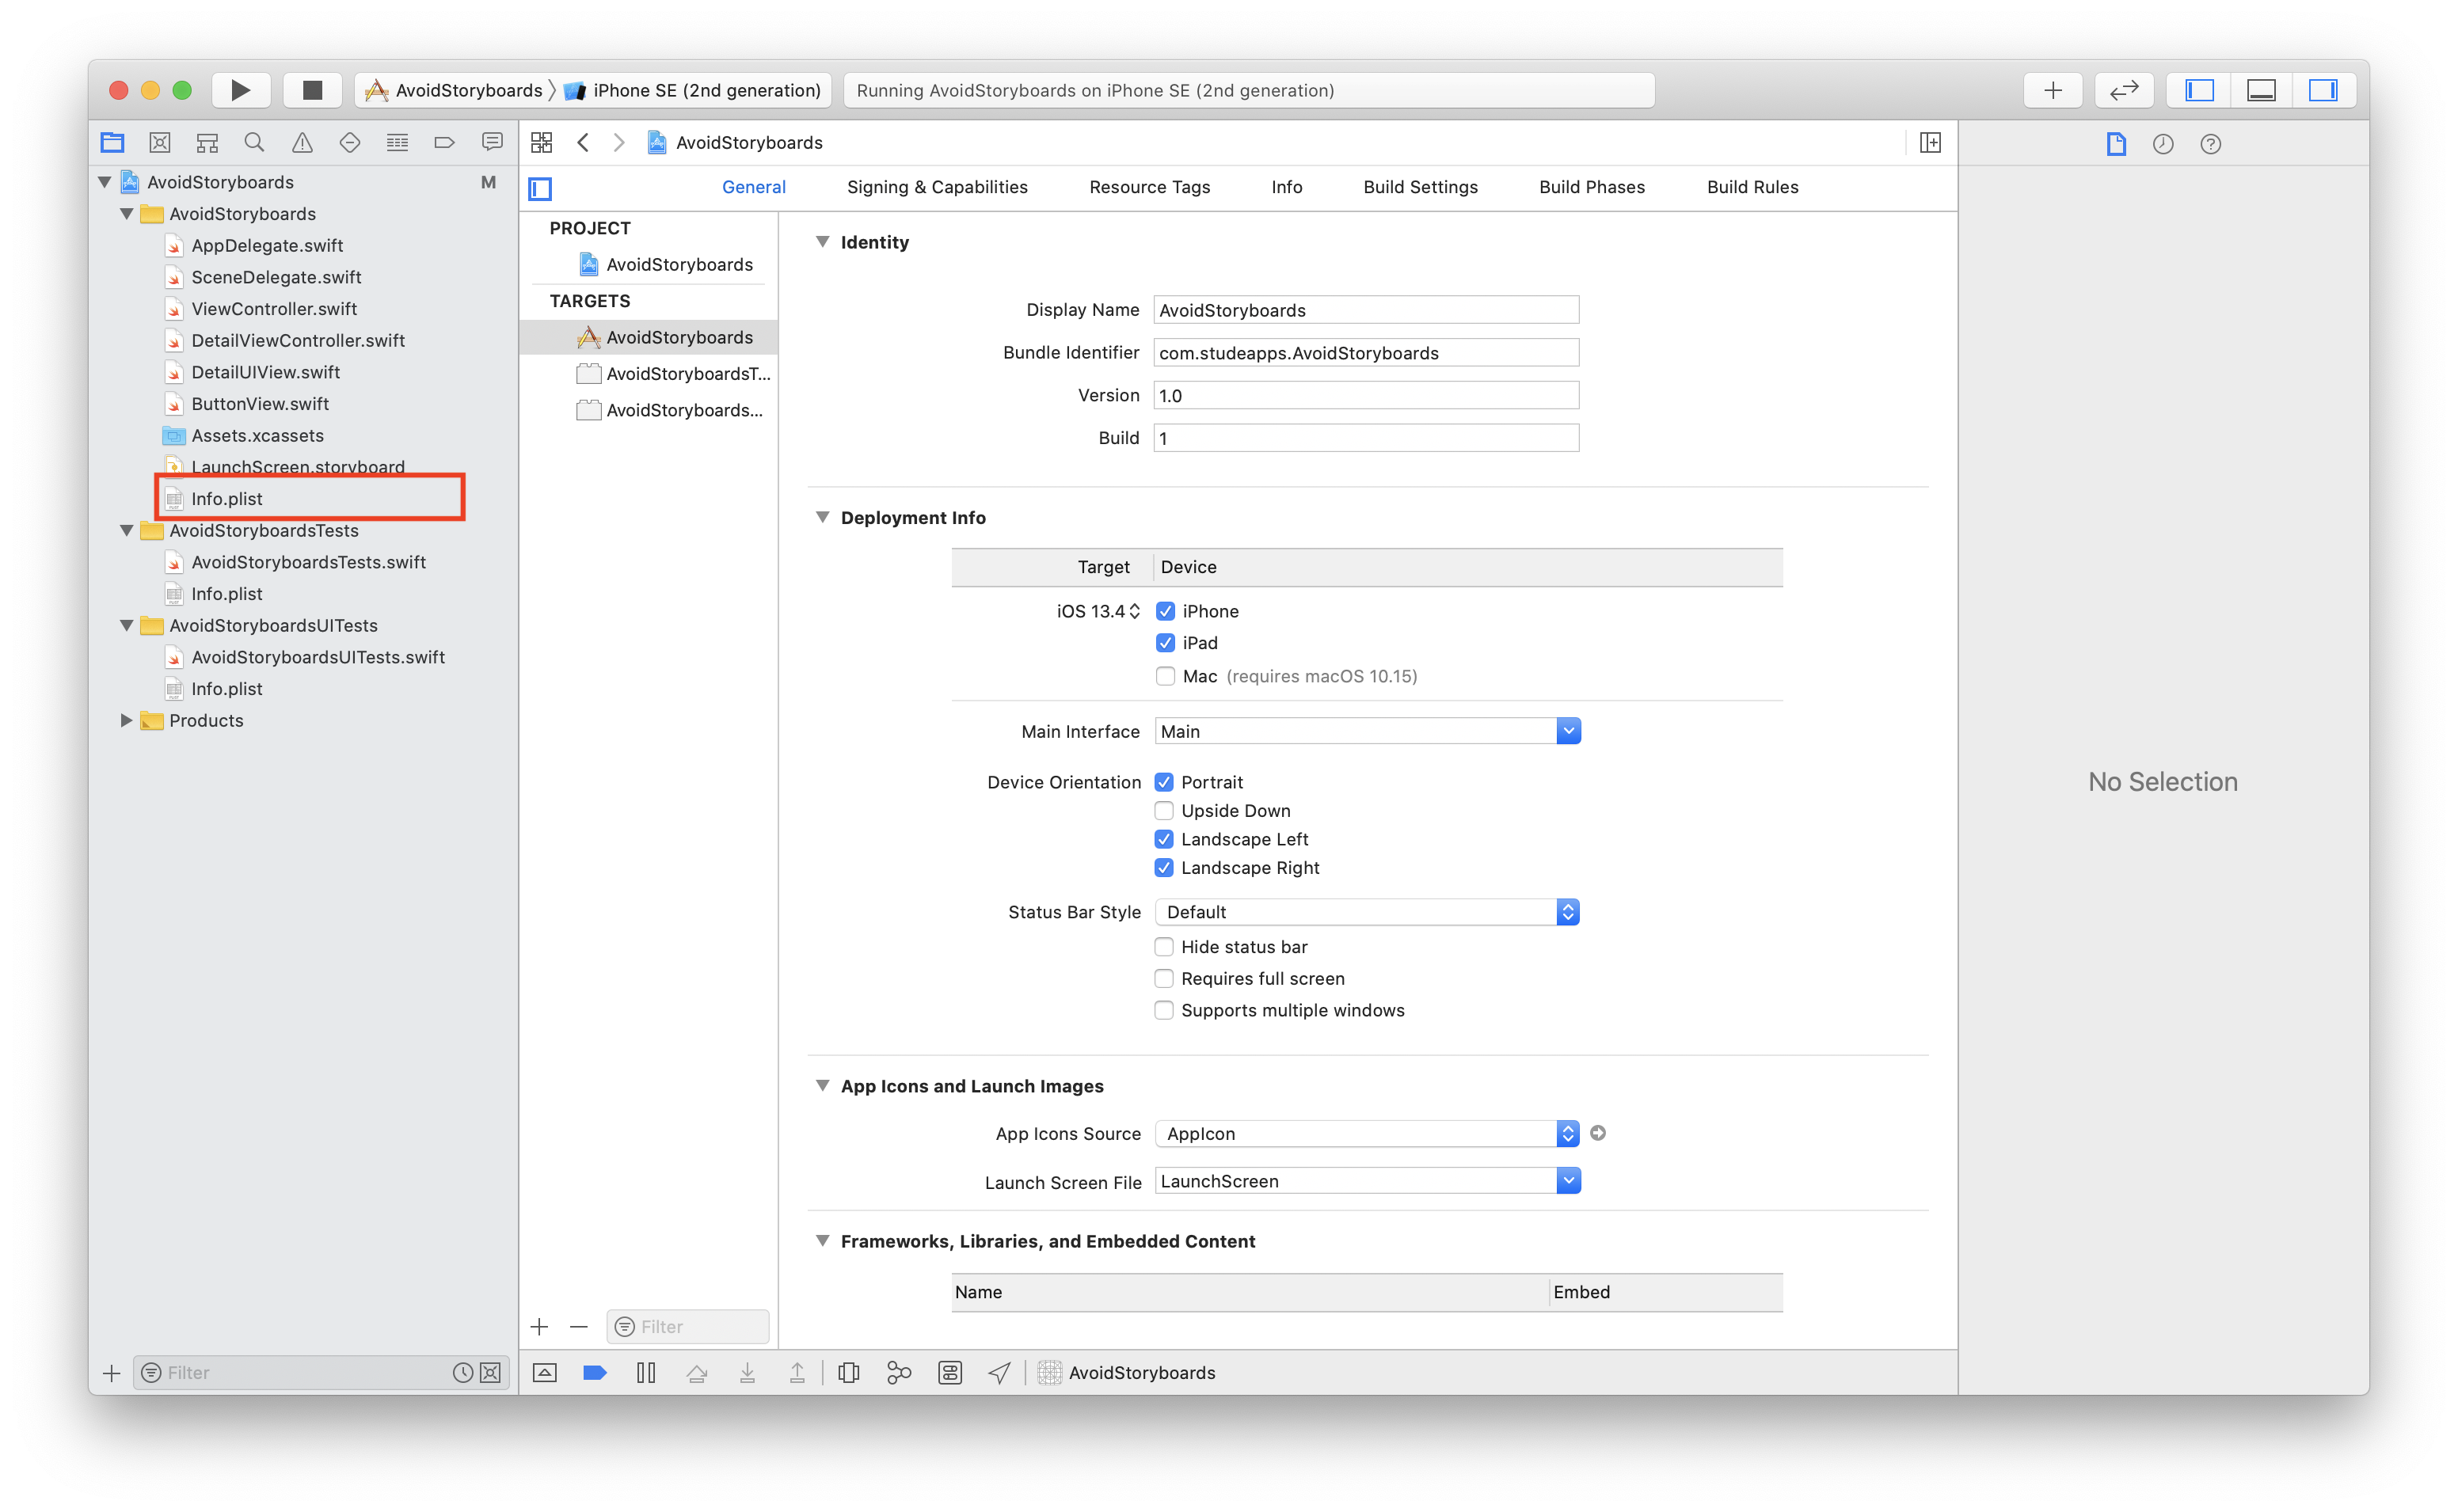The height and width of the screenshot is (1512, 2458).
Task: Open the Quick Help inspector icon
Action: 2210,144
